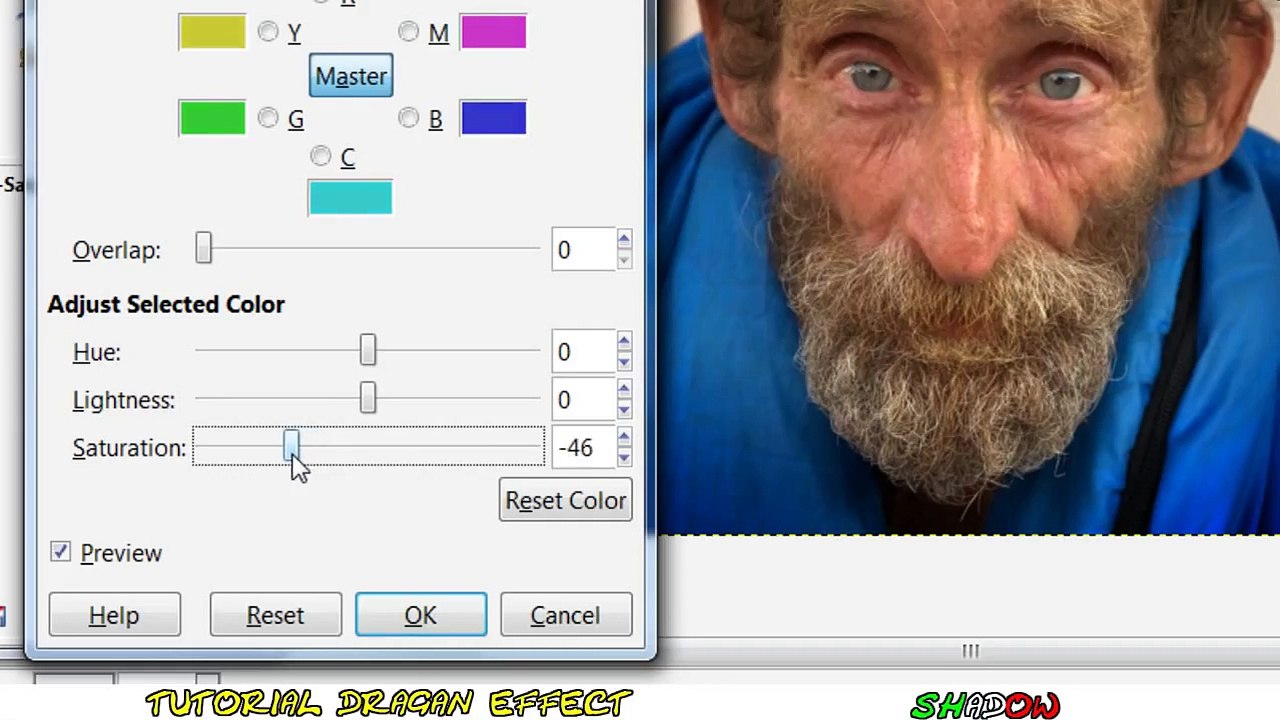
Task: Decrease Saturation with its down arrow
Action: [624, 458]
